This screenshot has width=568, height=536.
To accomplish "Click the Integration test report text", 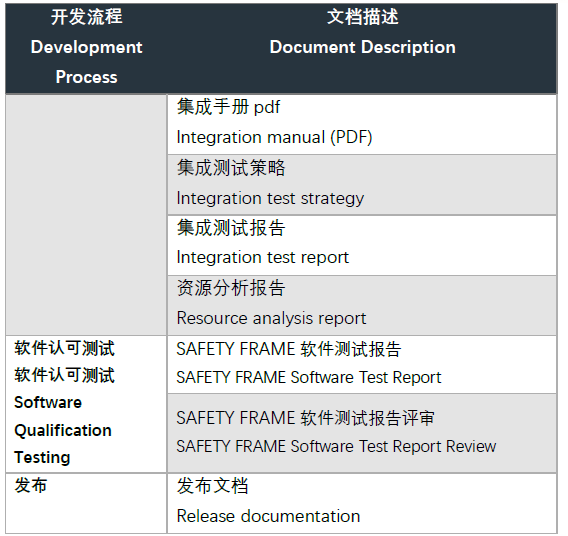I will 263,257.
